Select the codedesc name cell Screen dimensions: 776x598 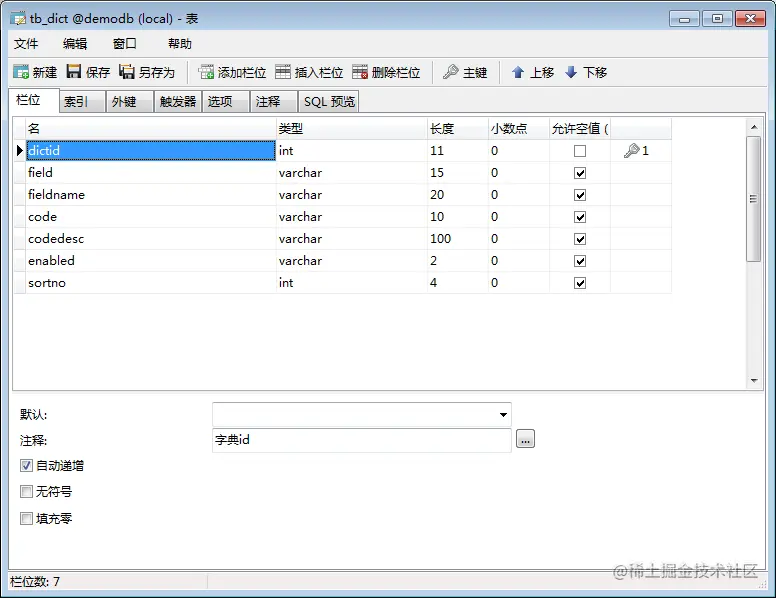click(151, 239)
